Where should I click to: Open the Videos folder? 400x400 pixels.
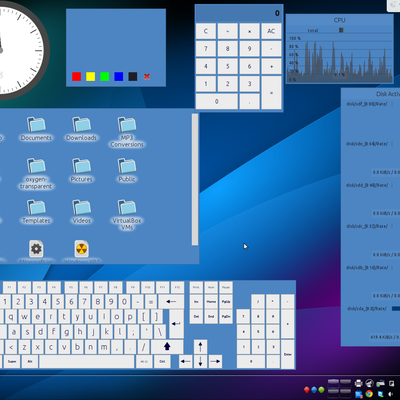pos(81,212)
